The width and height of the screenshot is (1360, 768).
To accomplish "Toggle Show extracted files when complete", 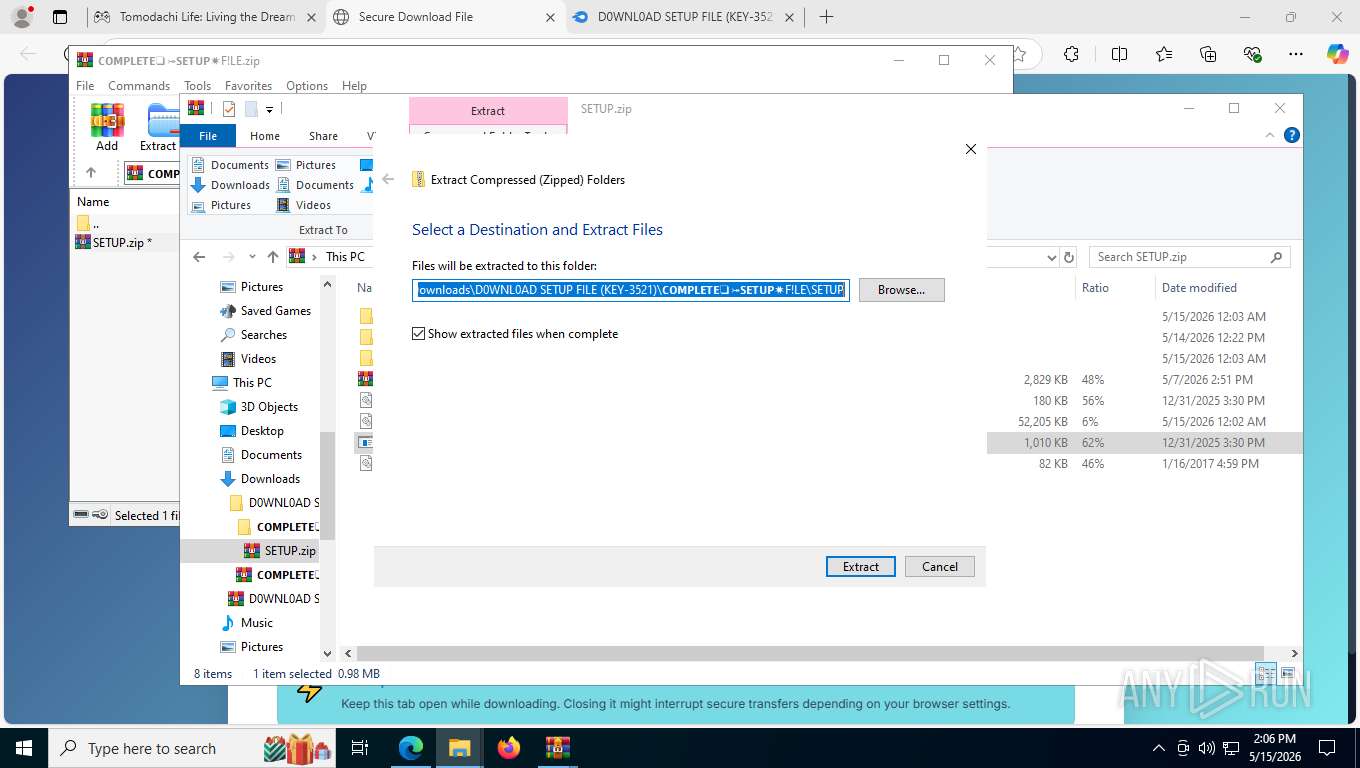I will [419, 334].
